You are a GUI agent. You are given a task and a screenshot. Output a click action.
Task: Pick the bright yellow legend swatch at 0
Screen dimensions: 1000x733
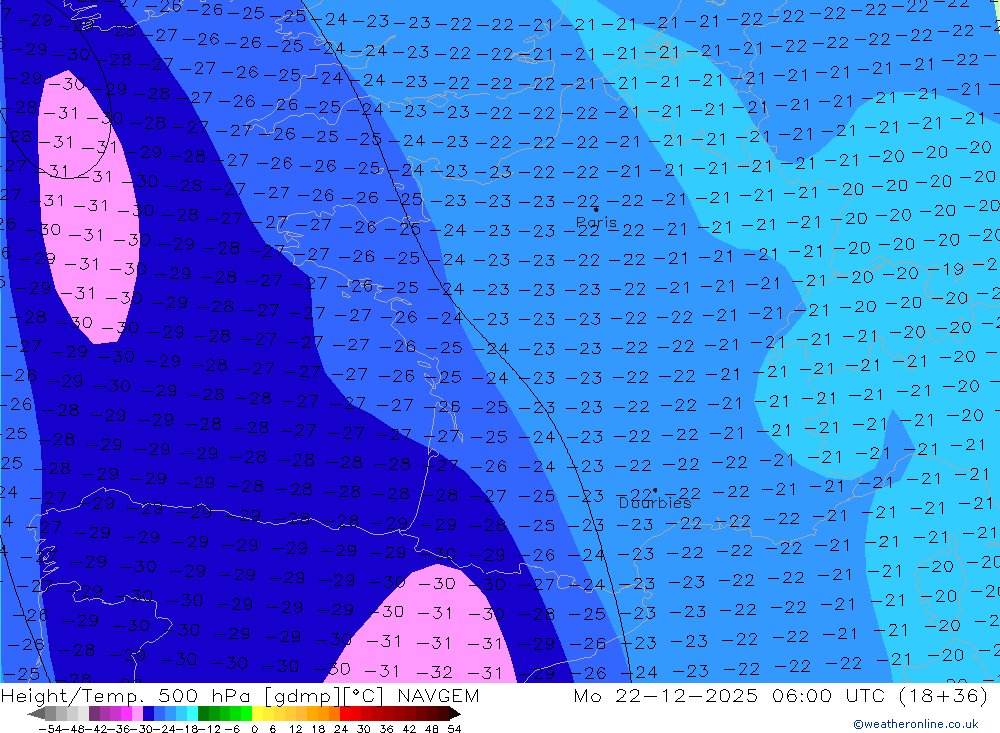[x=258, y=713]
